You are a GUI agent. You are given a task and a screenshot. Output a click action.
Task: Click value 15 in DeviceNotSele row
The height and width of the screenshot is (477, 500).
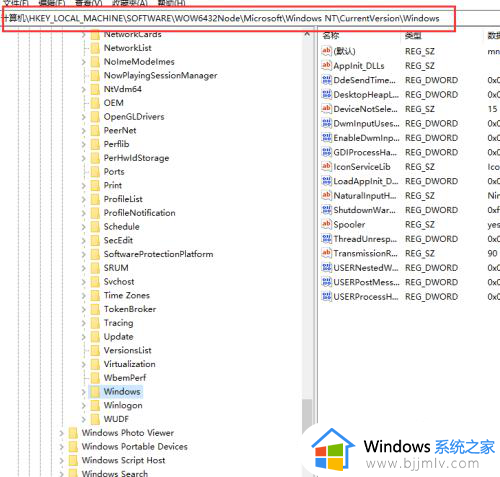point(492,109)
